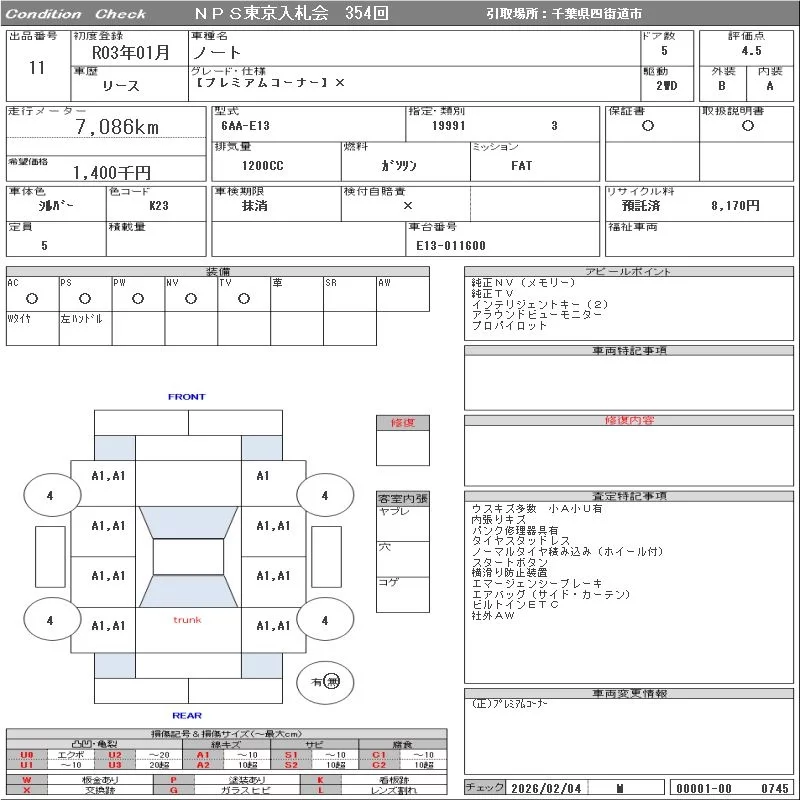
Task: Click the circle mark under 保証書
Action: click(x=648, y=126)
